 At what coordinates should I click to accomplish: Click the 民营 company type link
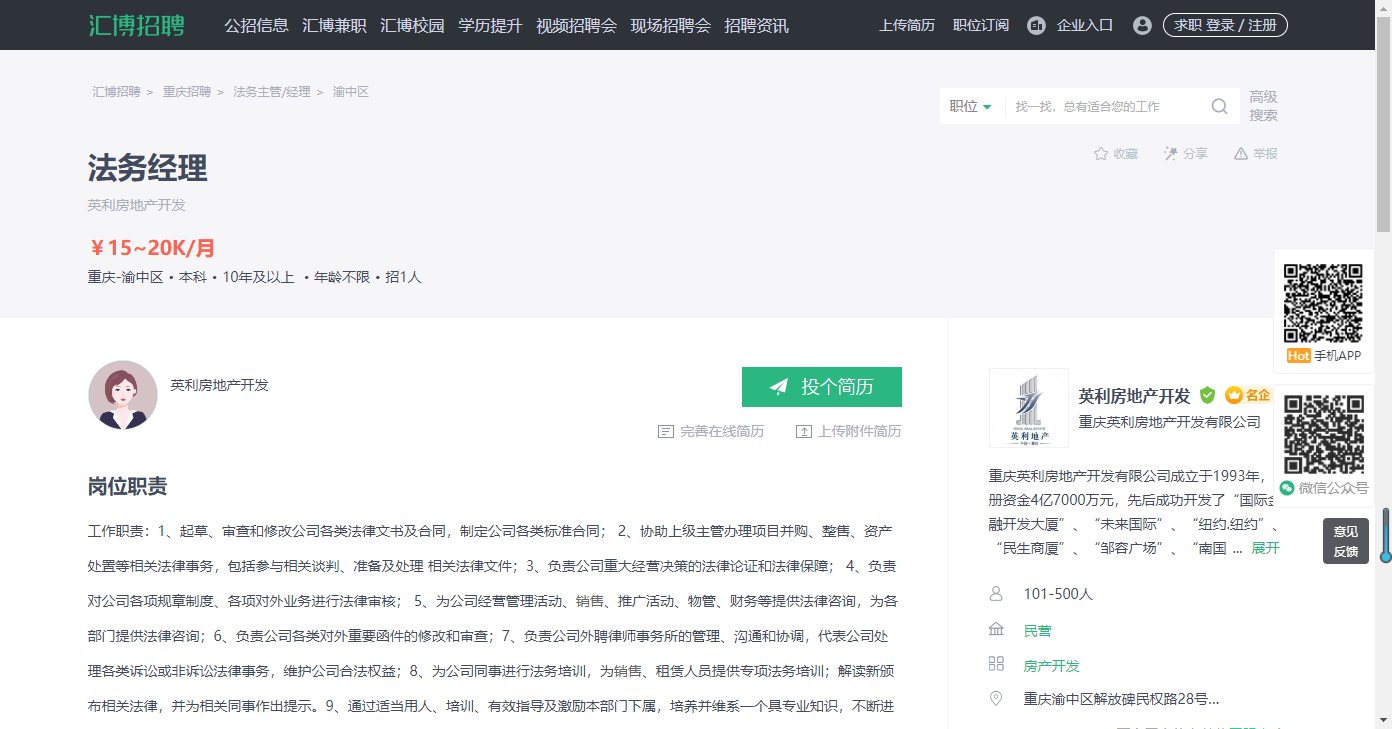coord(1038,631)
